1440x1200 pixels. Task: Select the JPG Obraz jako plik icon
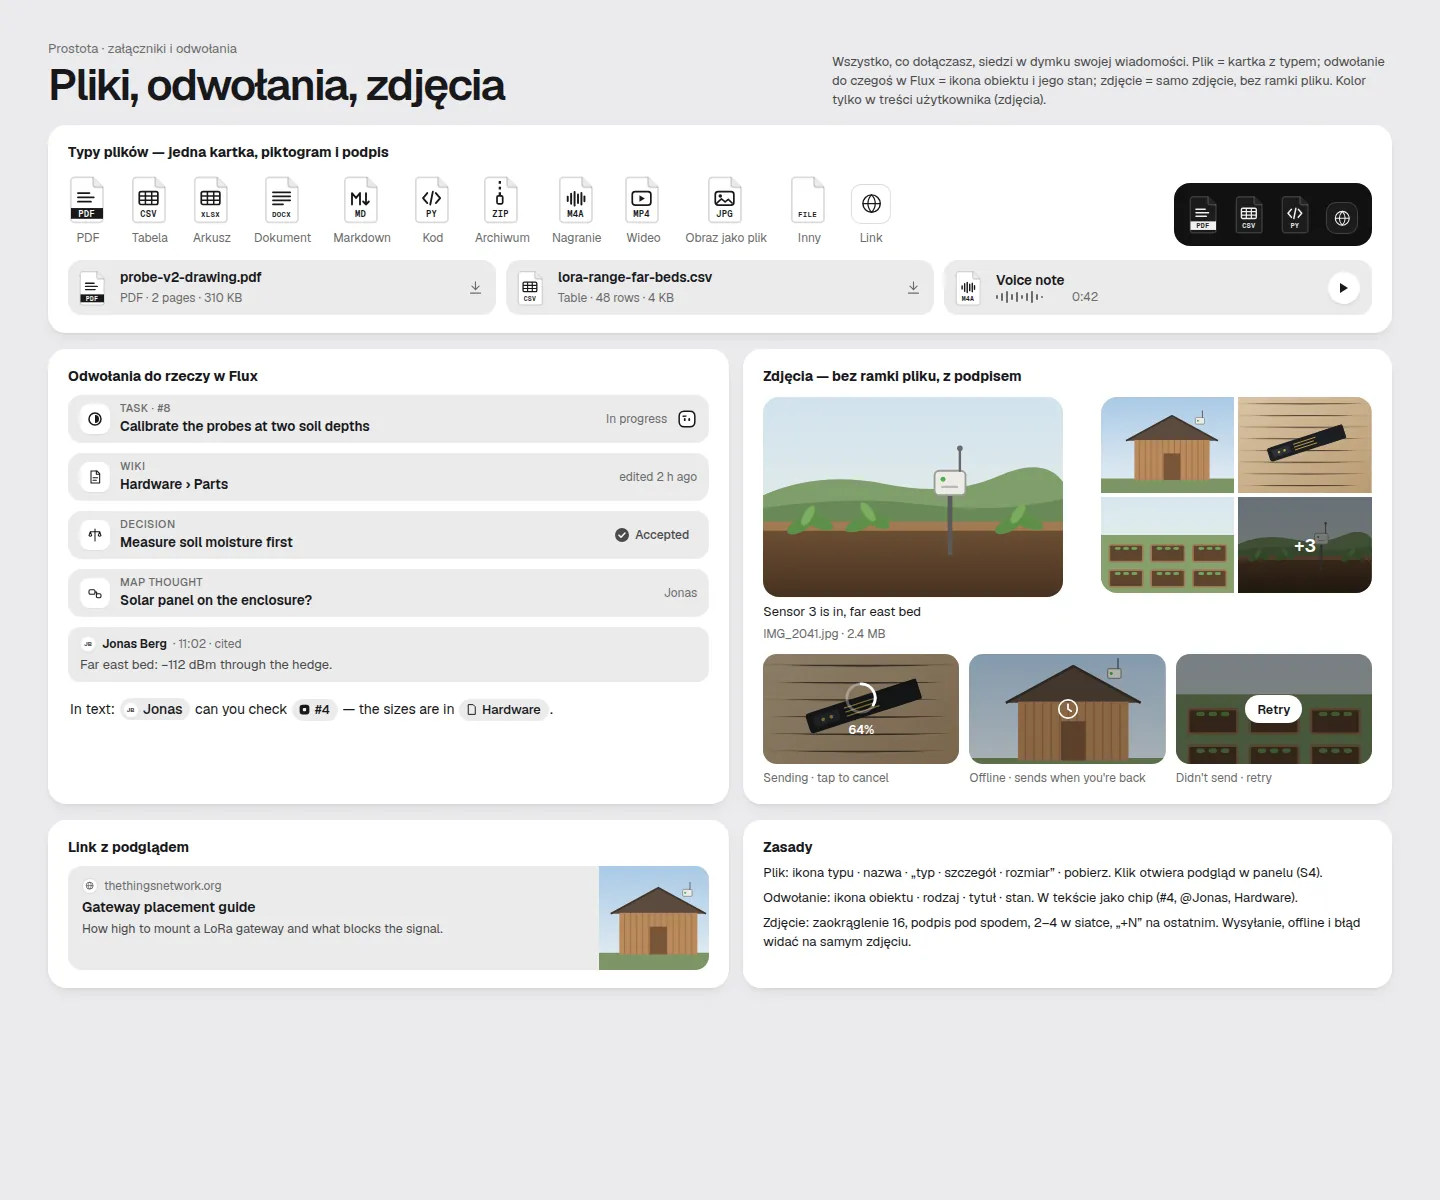coord(725,199)
